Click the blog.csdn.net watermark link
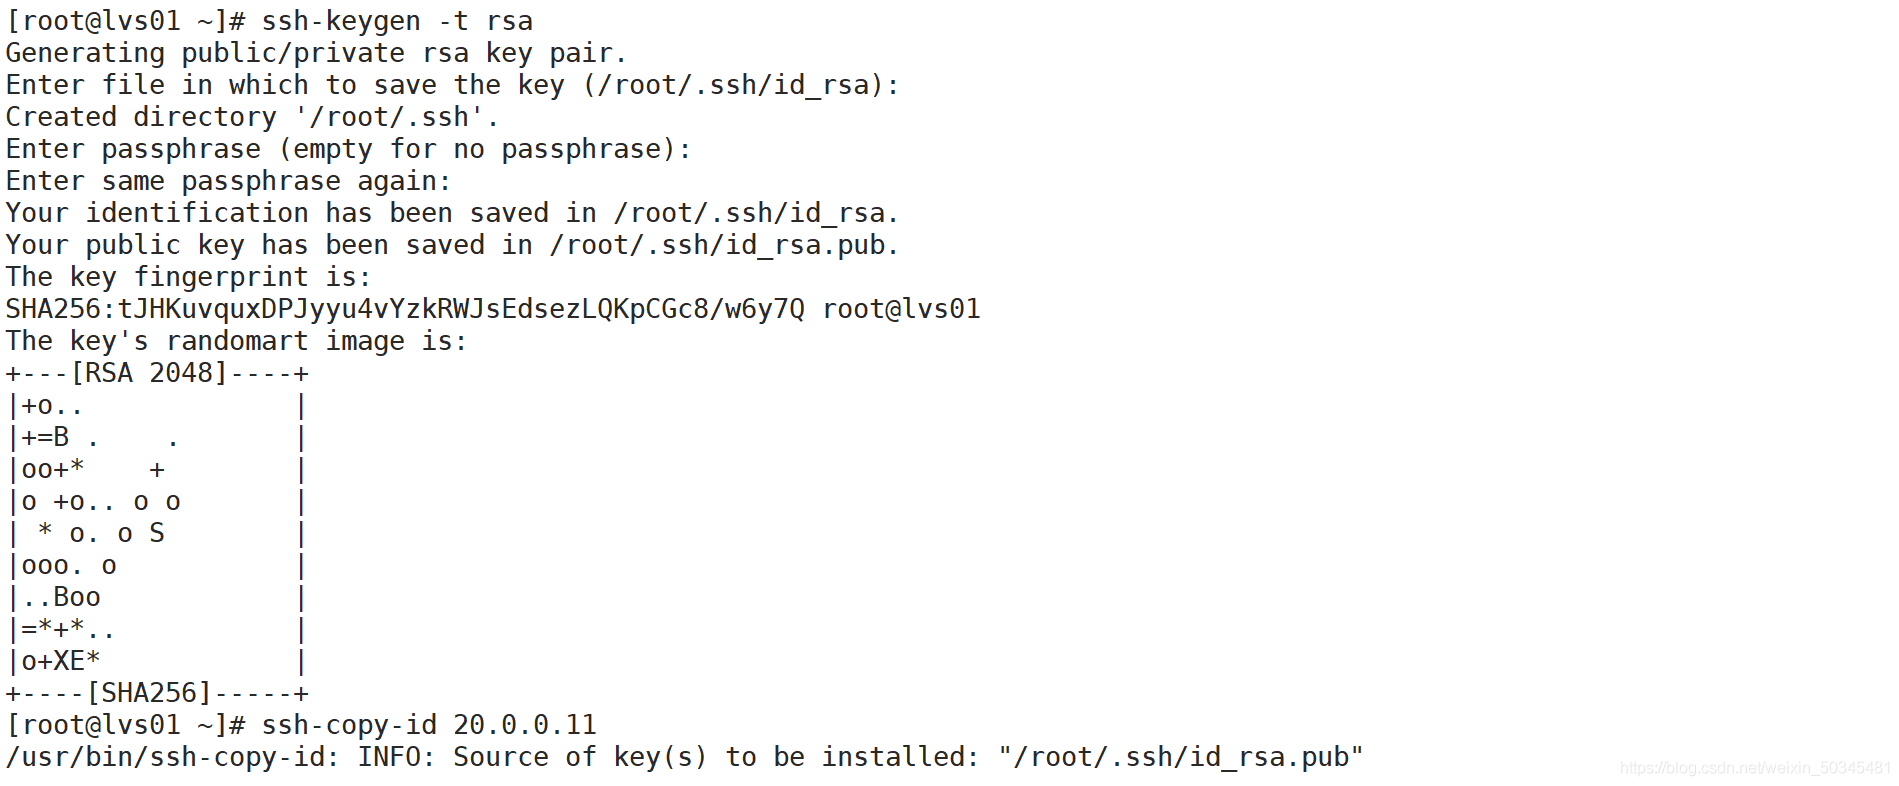The image size is (1899, 786). (1754, 768)
